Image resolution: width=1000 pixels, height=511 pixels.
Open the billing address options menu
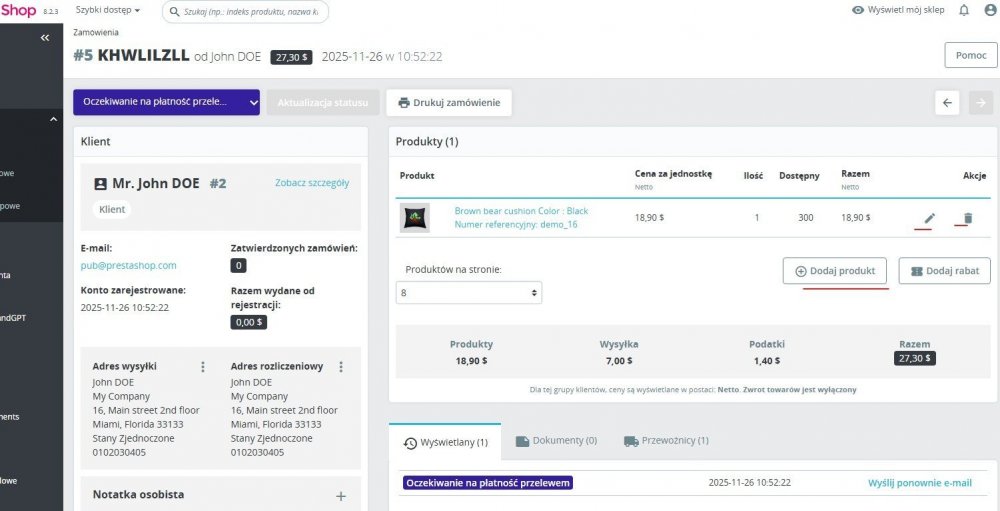341,367
